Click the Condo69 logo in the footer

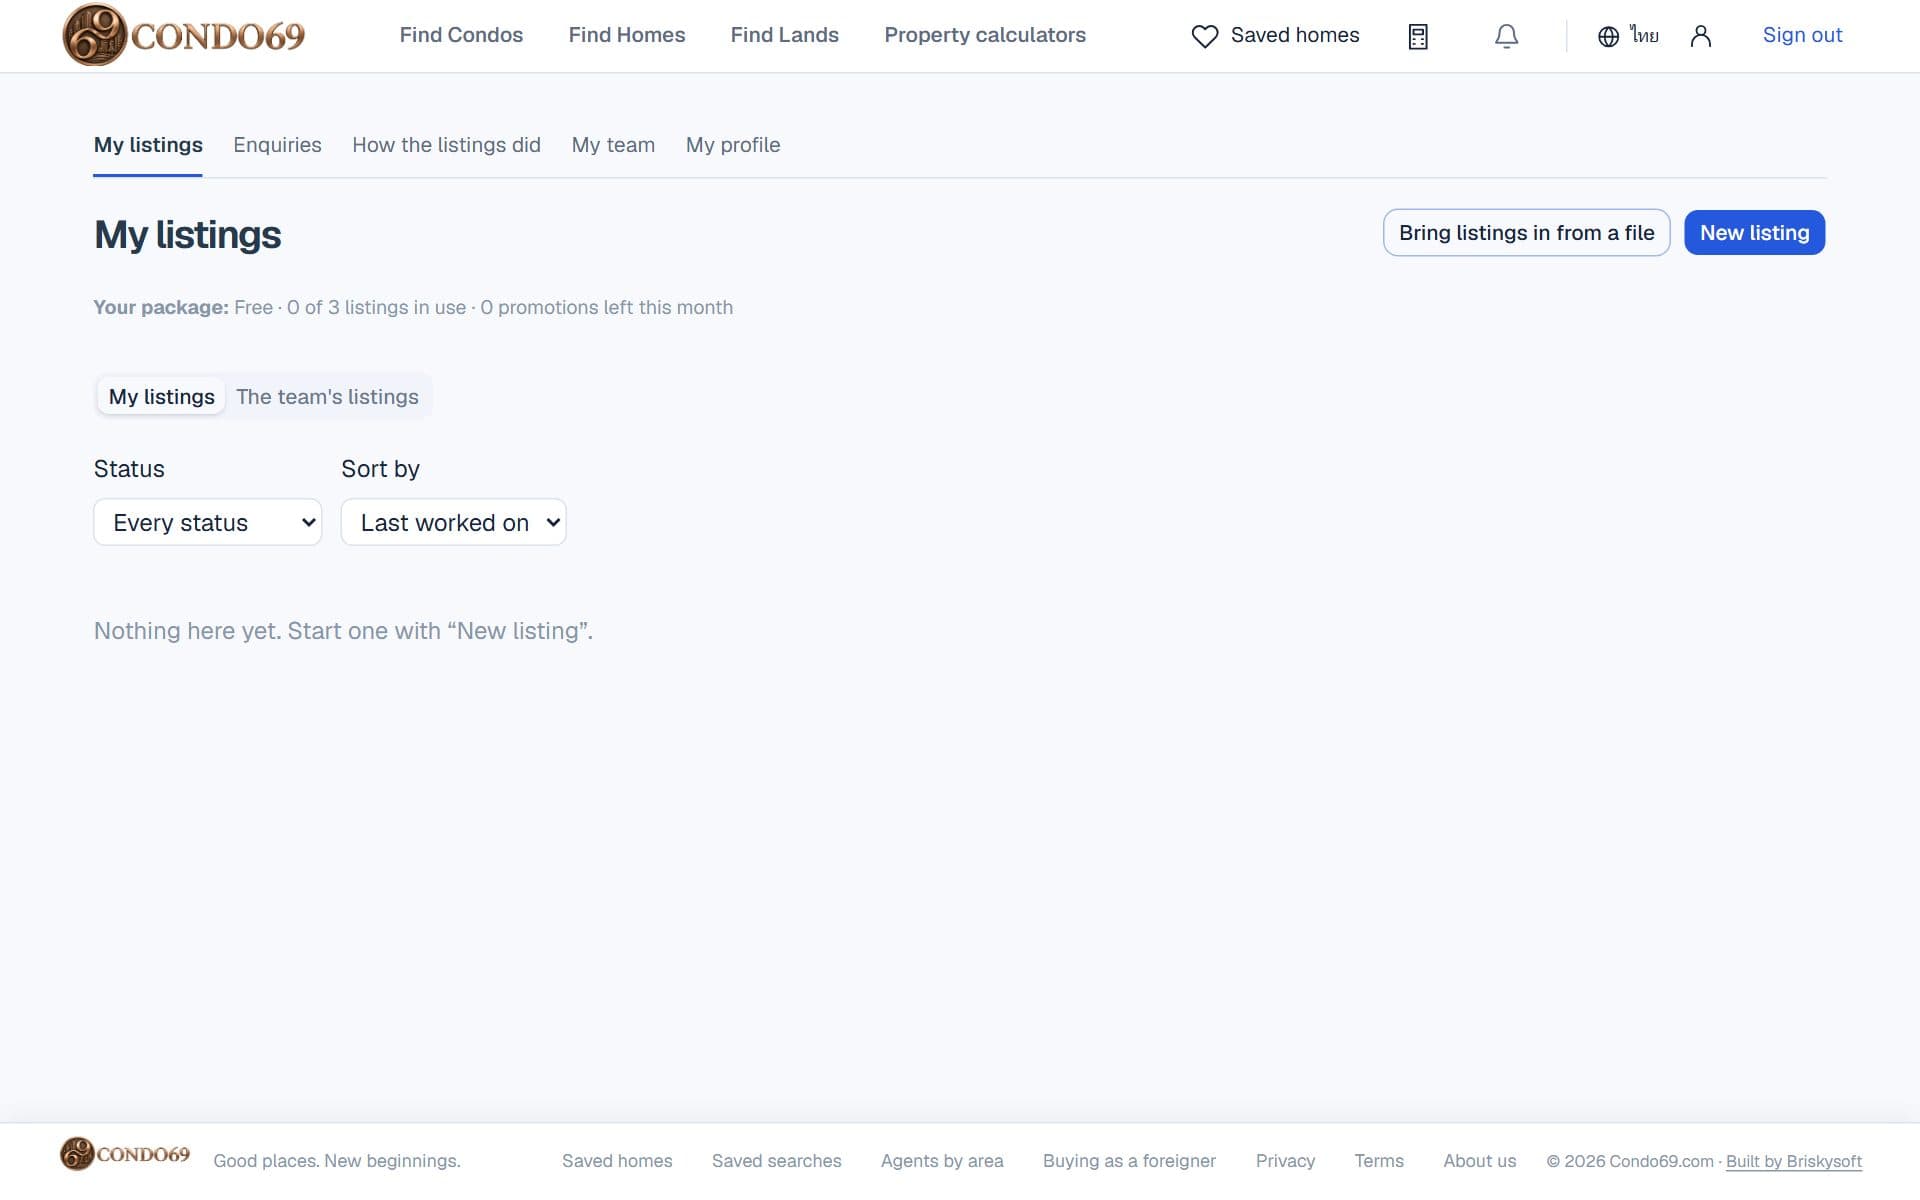click(125, 1154)
